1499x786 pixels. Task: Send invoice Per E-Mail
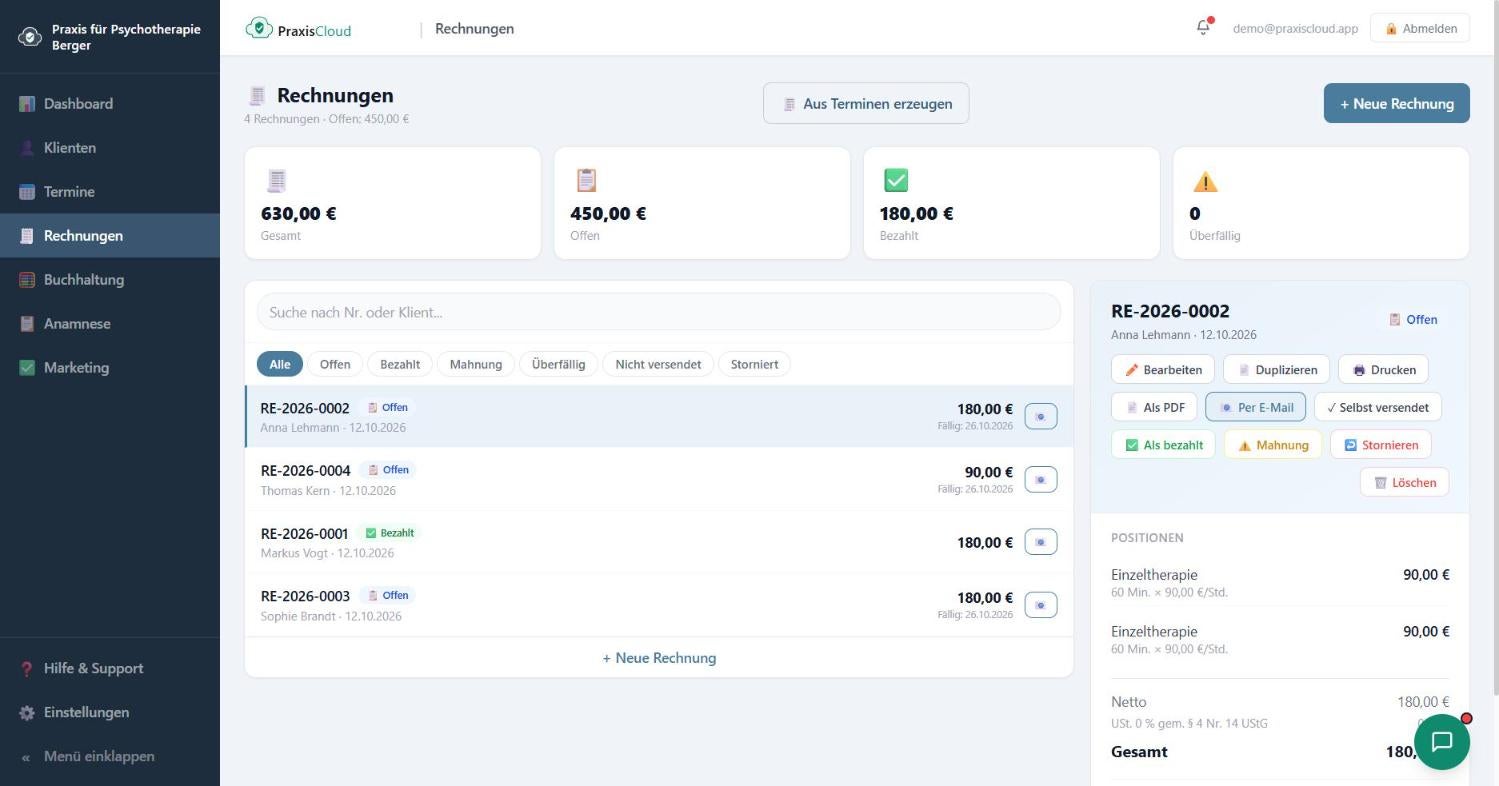point(1255,407)
